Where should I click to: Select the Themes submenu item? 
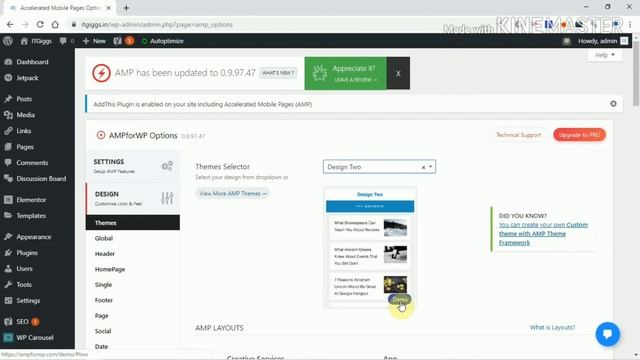click(x=133, y=222)
